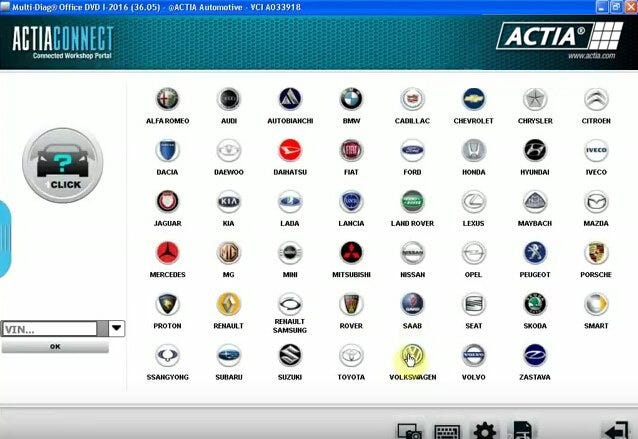
Task: Select the Seat logo
Action: click(474, 304)
